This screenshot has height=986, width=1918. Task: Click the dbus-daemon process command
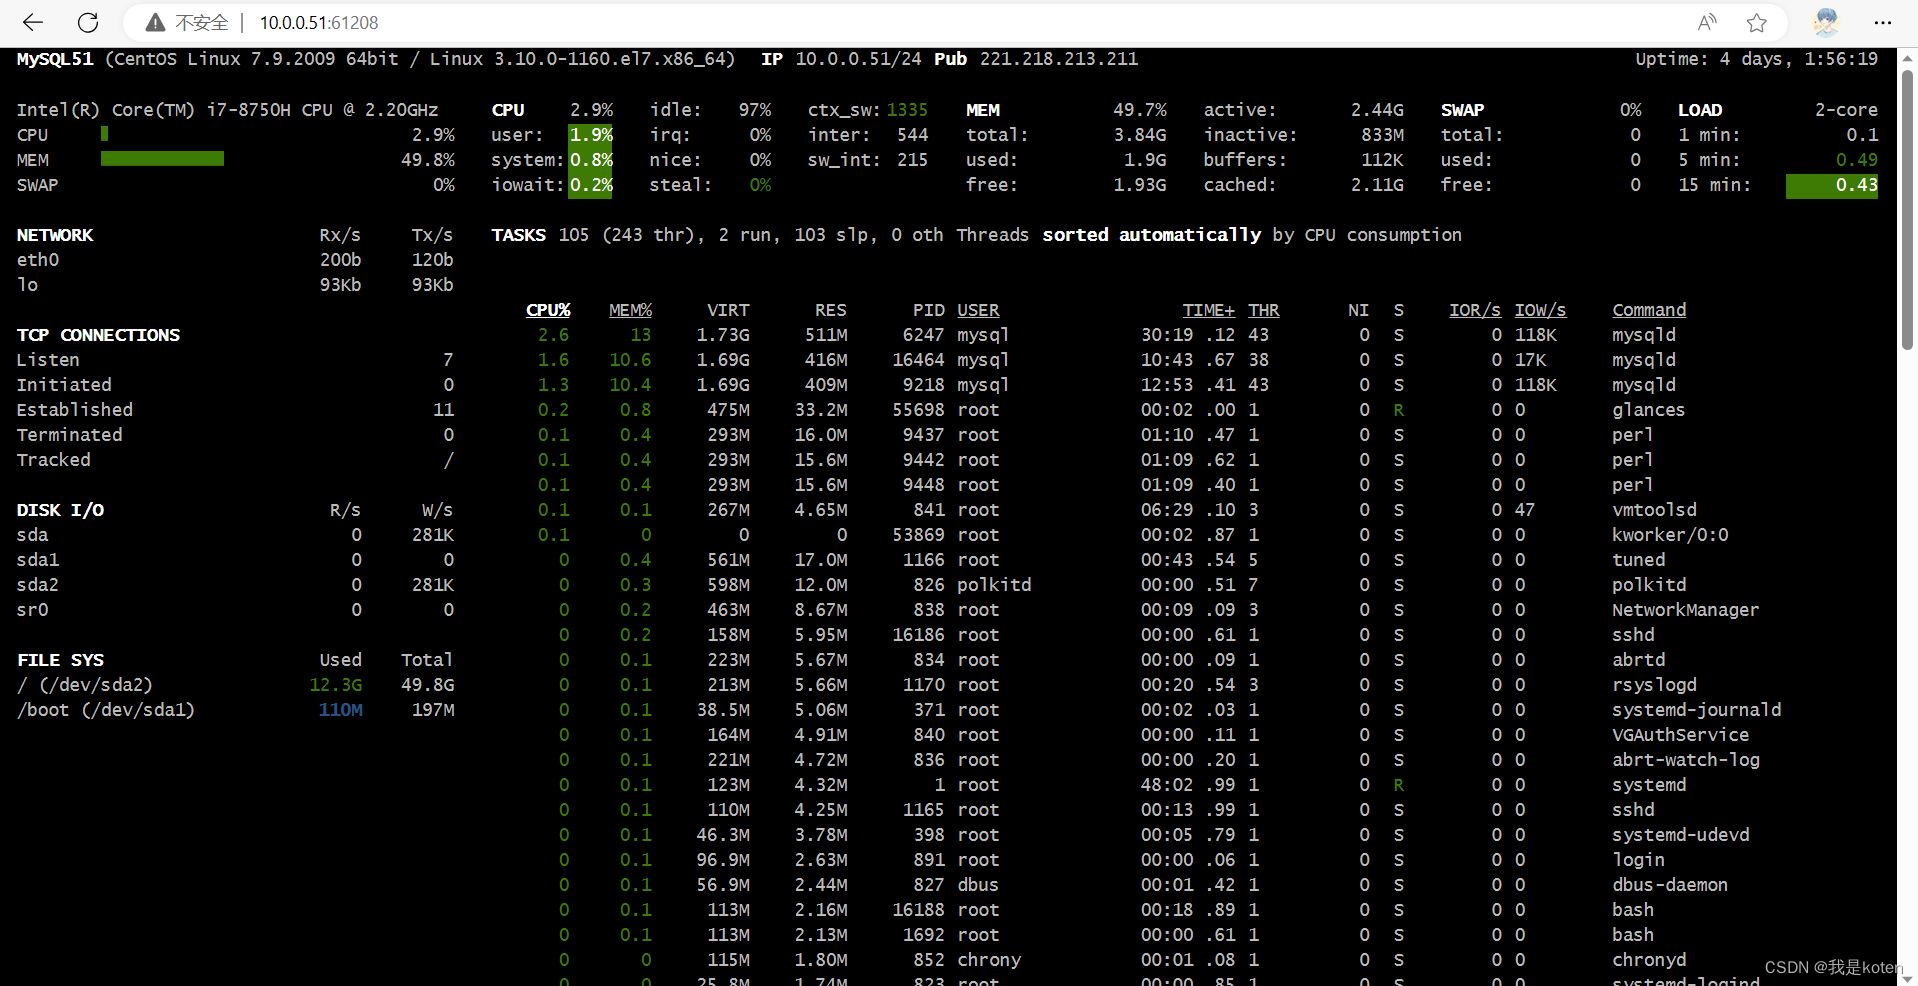[1669, 885]
